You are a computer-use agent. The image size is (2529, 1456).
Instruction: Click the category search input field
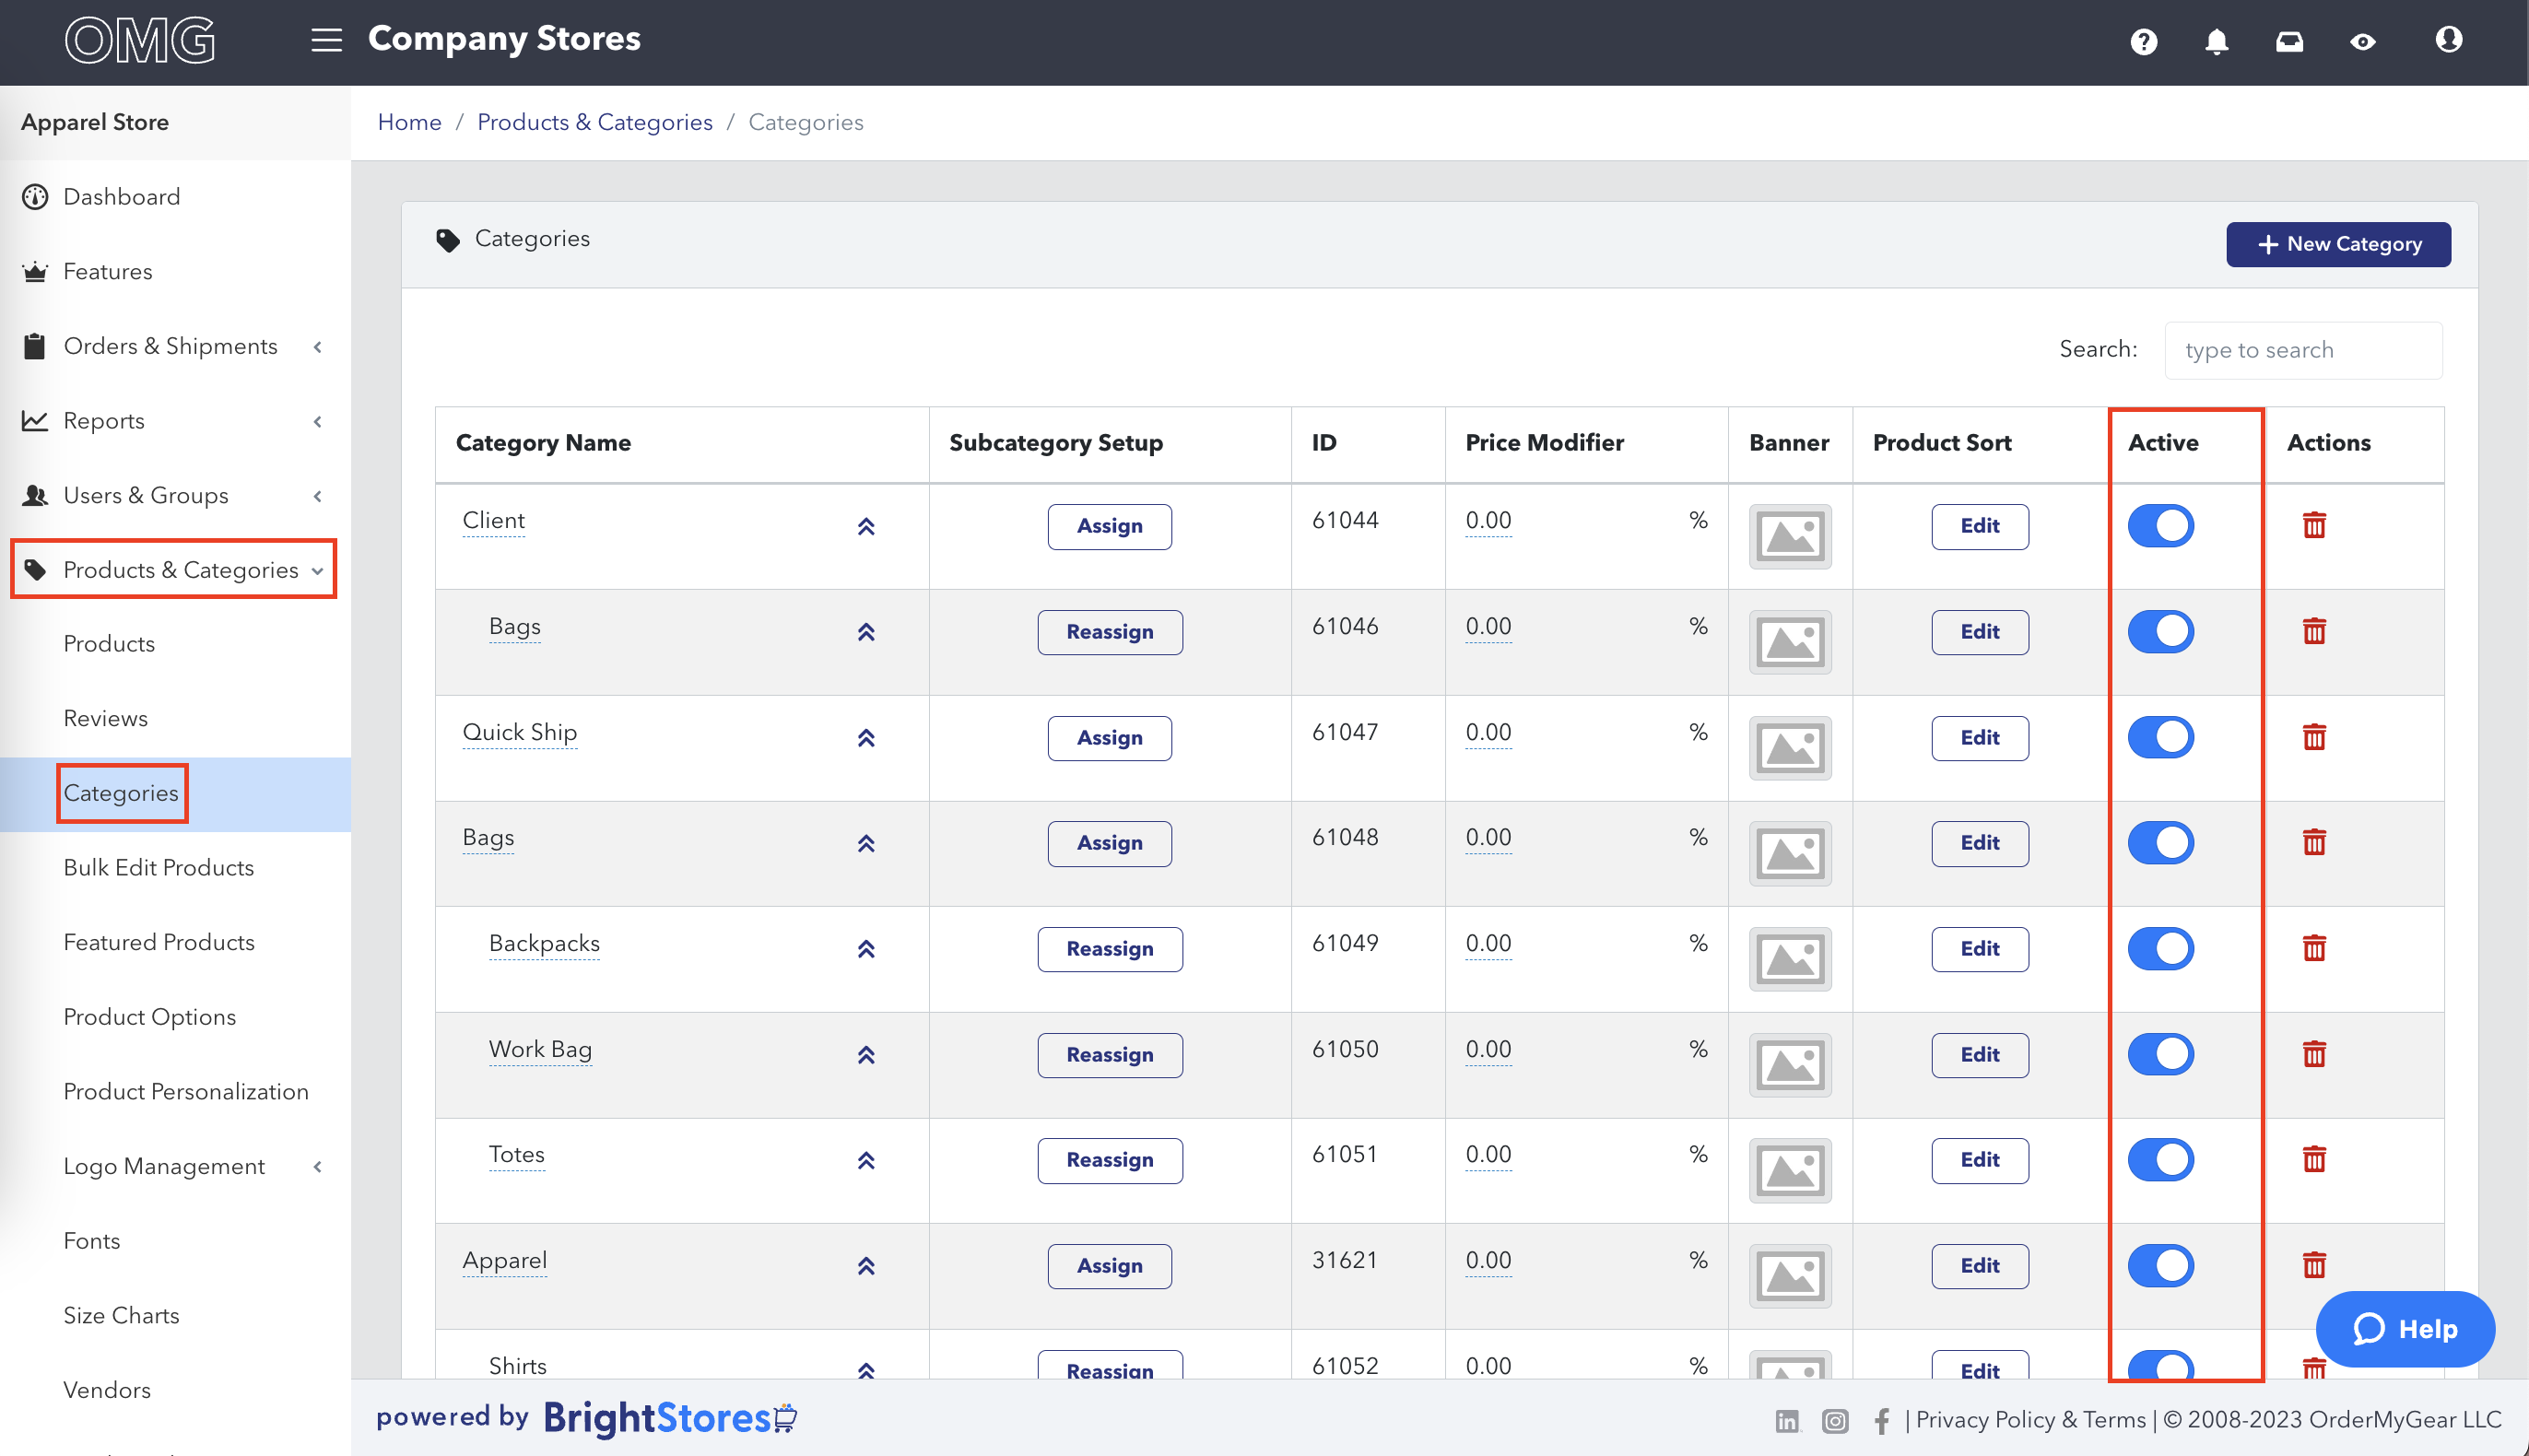coord(2302,350)
